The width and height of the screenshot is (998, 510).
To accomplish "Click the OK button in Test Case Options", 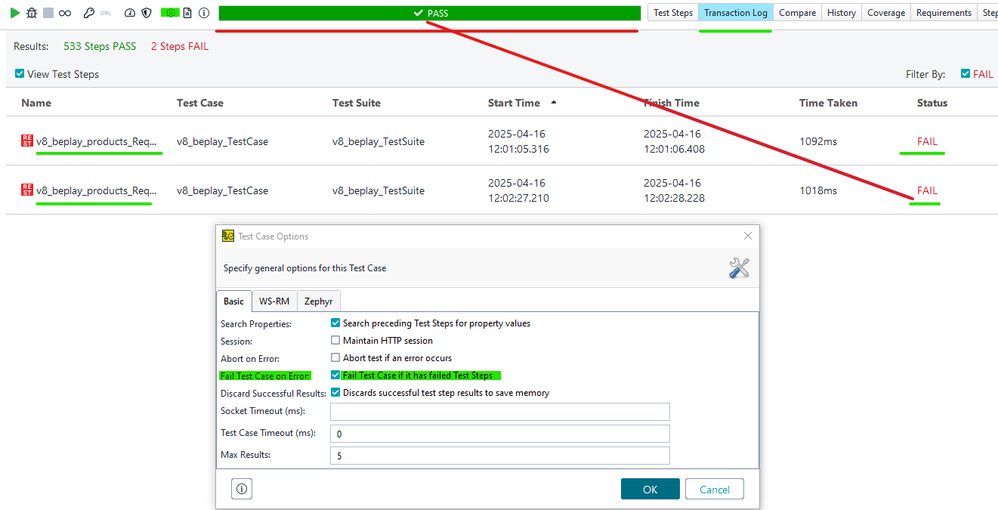I will click(x=650, y=489).
